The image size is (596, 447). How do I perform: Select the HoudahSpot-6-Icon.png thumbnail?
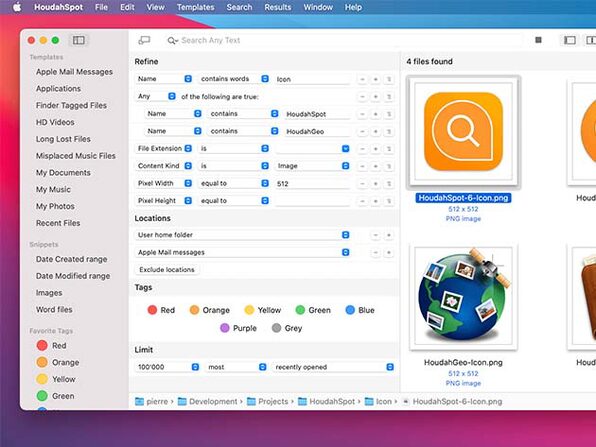463,133
